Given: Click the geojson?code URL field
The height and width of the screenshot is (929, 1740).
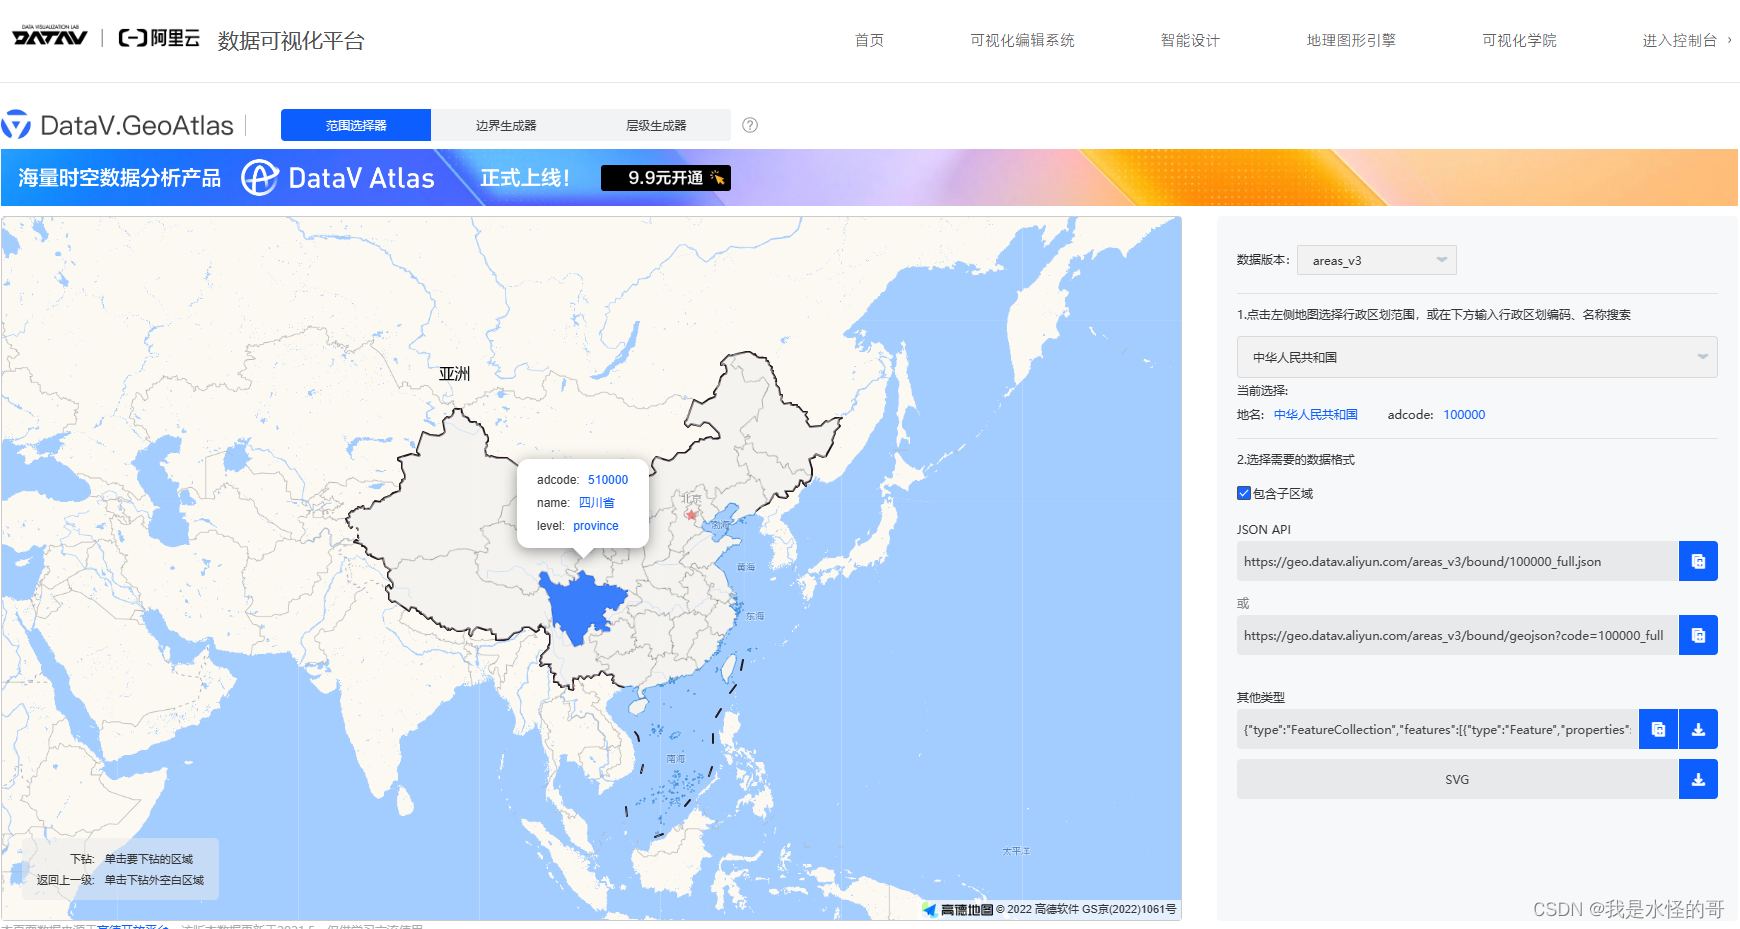Looking at the screenshot, I should click(1457, 635).
